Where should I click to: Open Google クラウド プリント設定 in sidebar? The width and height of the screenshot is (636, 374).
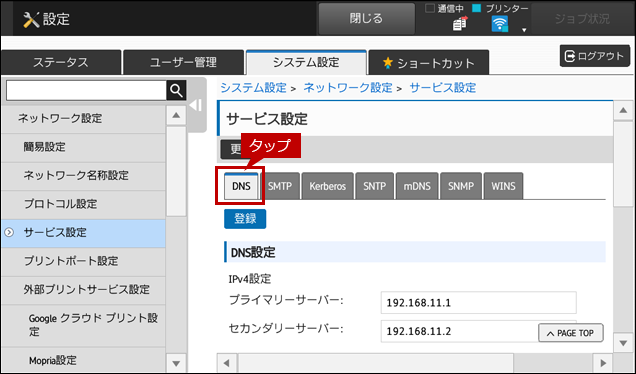click(x=83, y=325)
